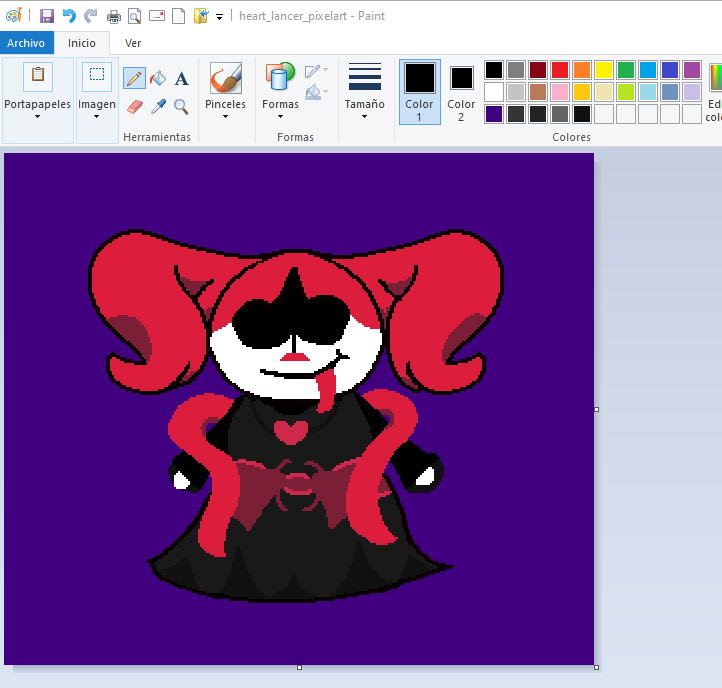This screenshot has width=722, height=688.
Task: Select the Fill with color bucket tool
Action: [x=158, y=78]
